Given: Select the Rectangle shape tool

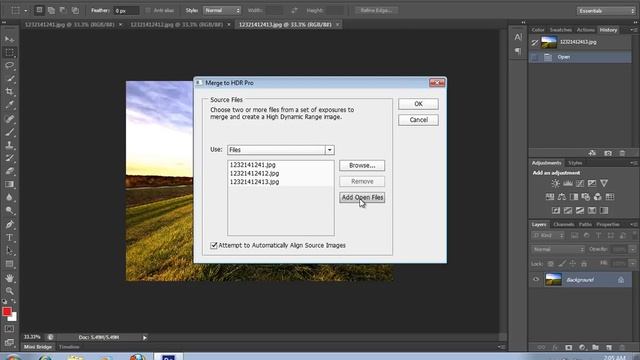Looking at the screenshot, I should (9, 264).
